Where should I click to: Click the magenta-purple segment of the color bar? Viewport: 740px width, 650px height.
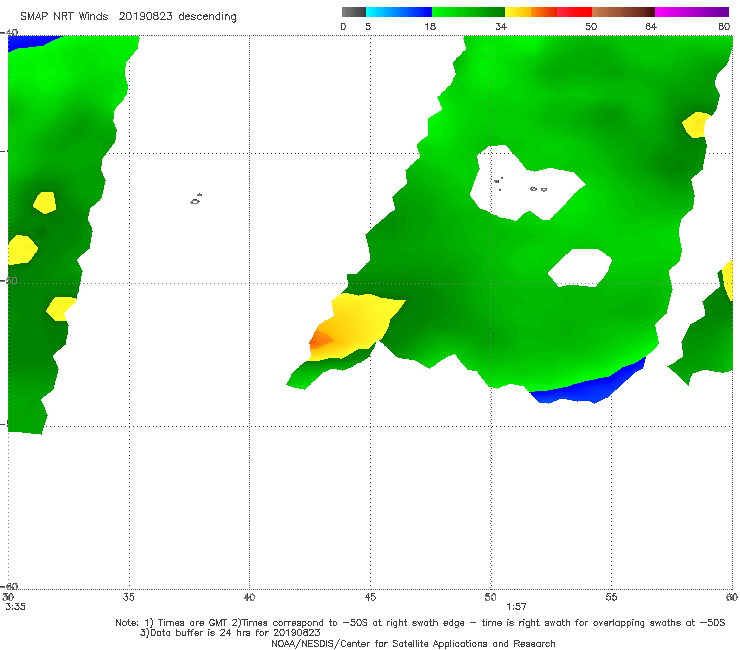[692, 12]
